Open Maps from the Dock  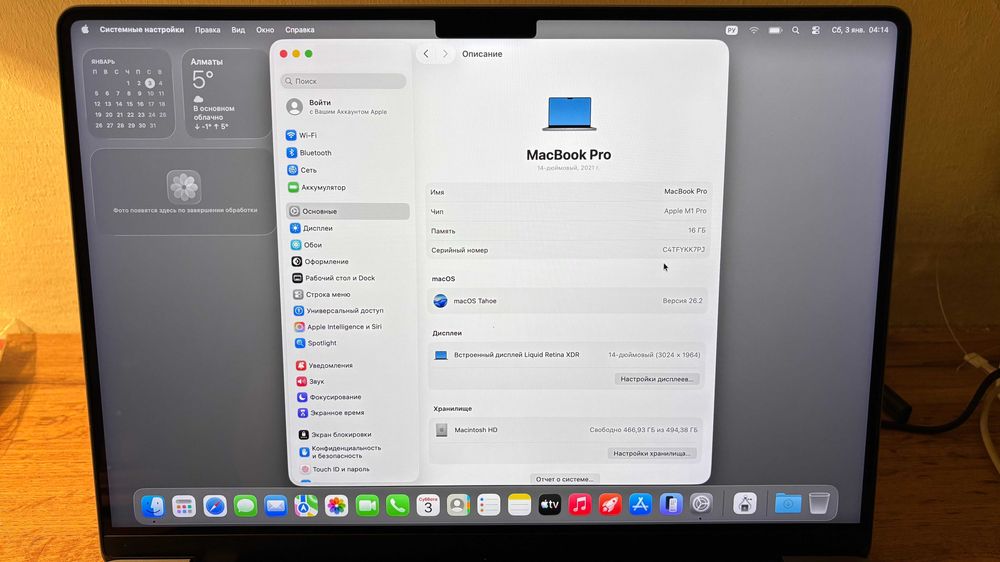tap(306, 506)
